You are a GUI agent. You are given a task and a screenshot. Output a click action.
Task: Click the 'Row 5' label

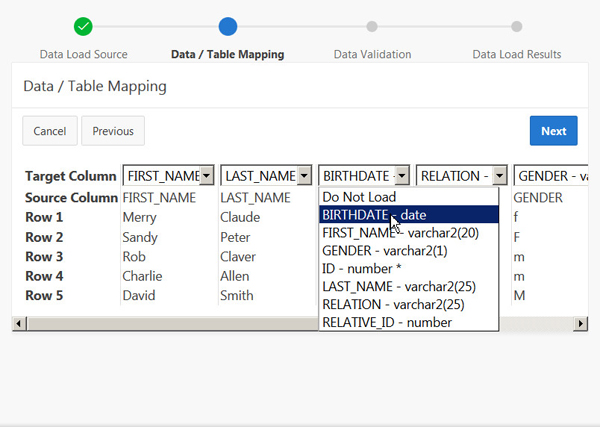point(44,295)
